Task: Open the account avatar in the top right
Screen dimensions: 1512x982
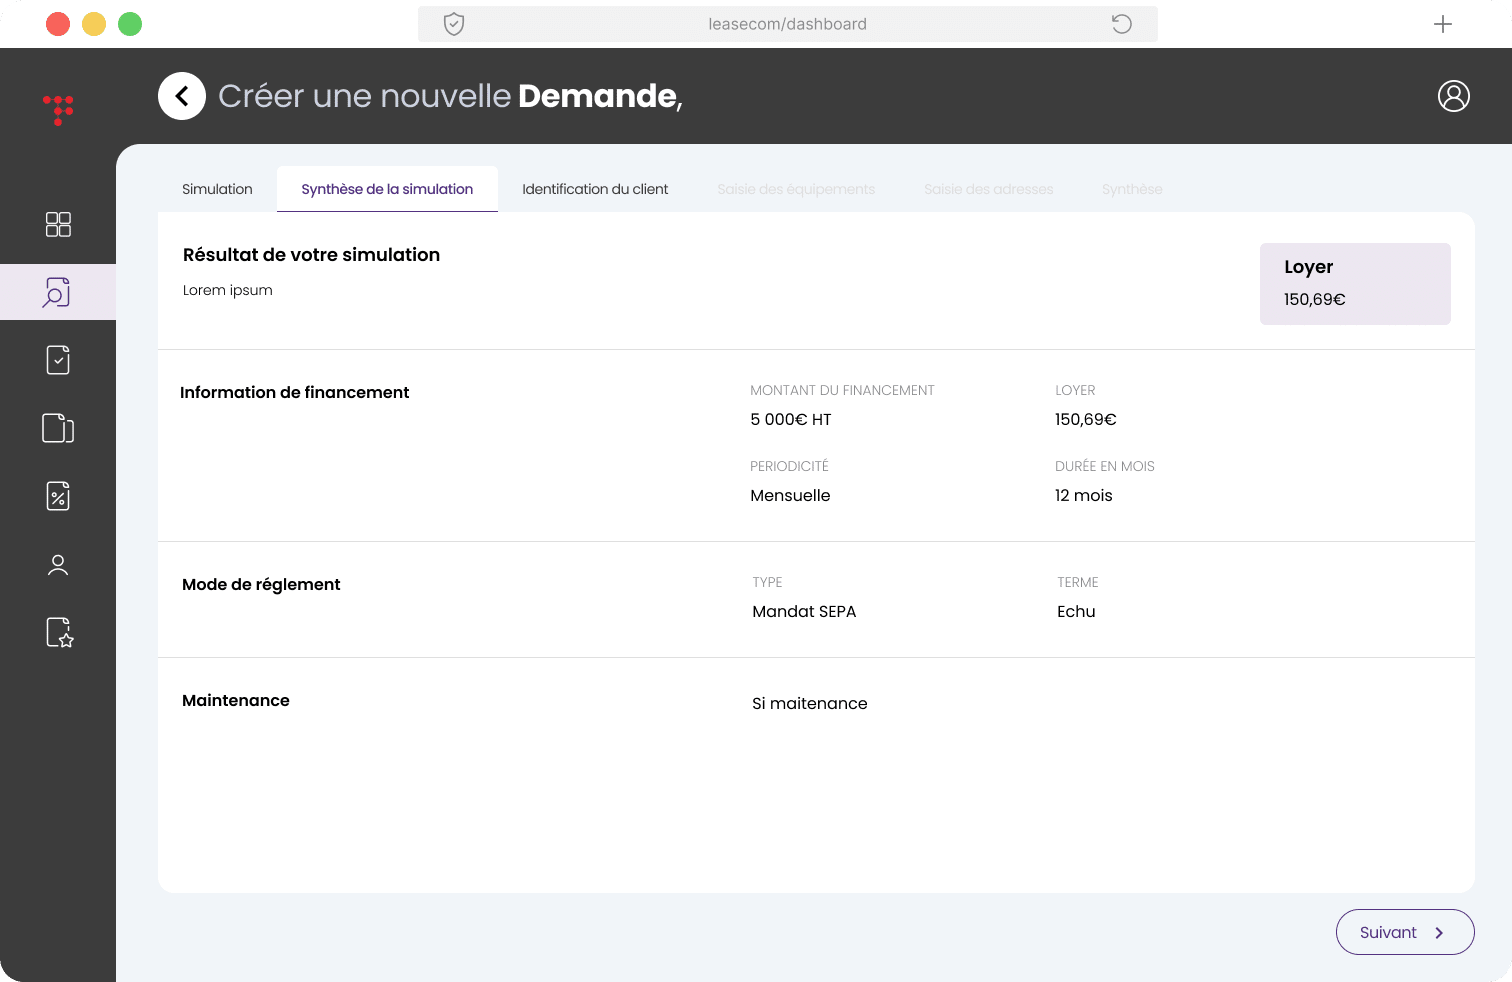Action: click(x=1453, y=96)
